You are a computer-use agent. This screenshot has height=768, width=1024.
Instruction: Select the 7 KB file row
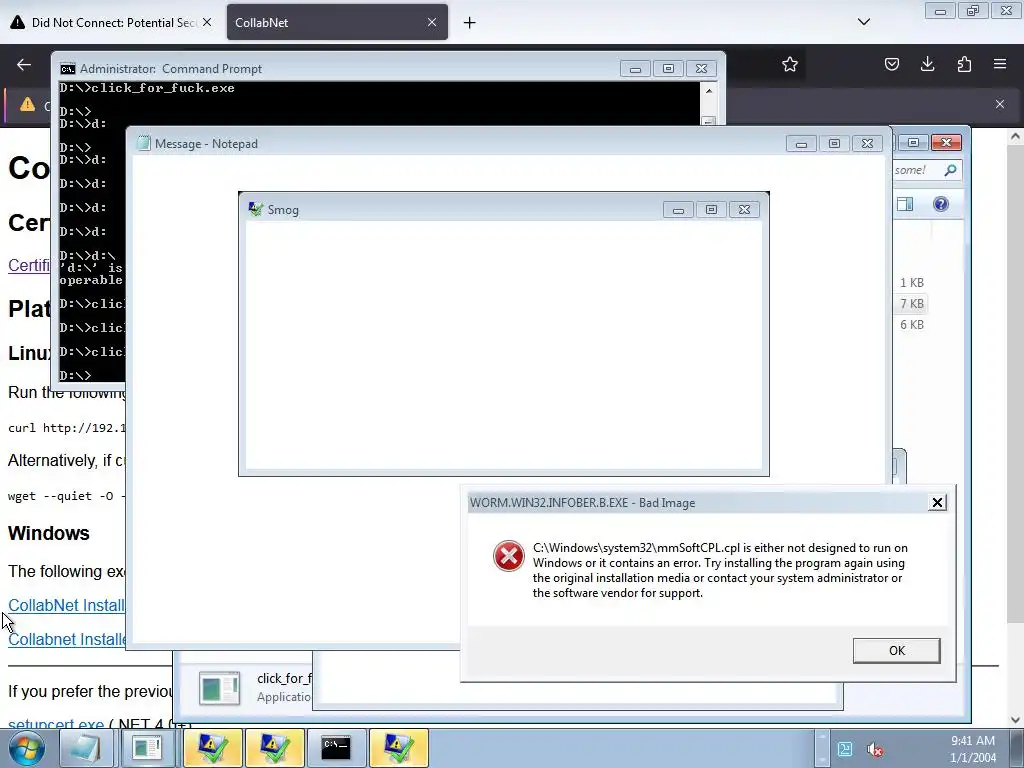coord(912,304)
